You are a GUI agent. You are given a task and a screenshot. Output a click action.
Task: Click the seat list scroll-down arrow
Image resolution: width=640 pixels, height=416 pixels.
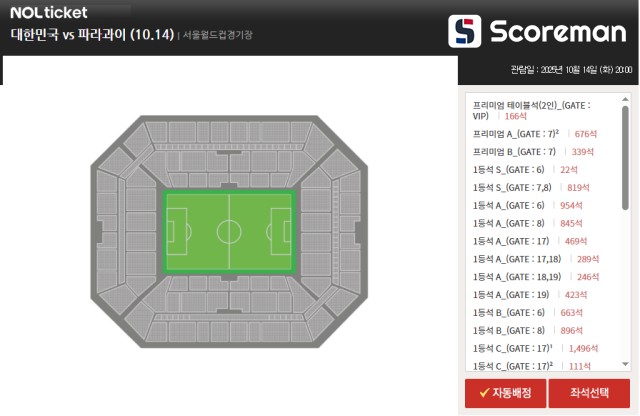[625, 364]
